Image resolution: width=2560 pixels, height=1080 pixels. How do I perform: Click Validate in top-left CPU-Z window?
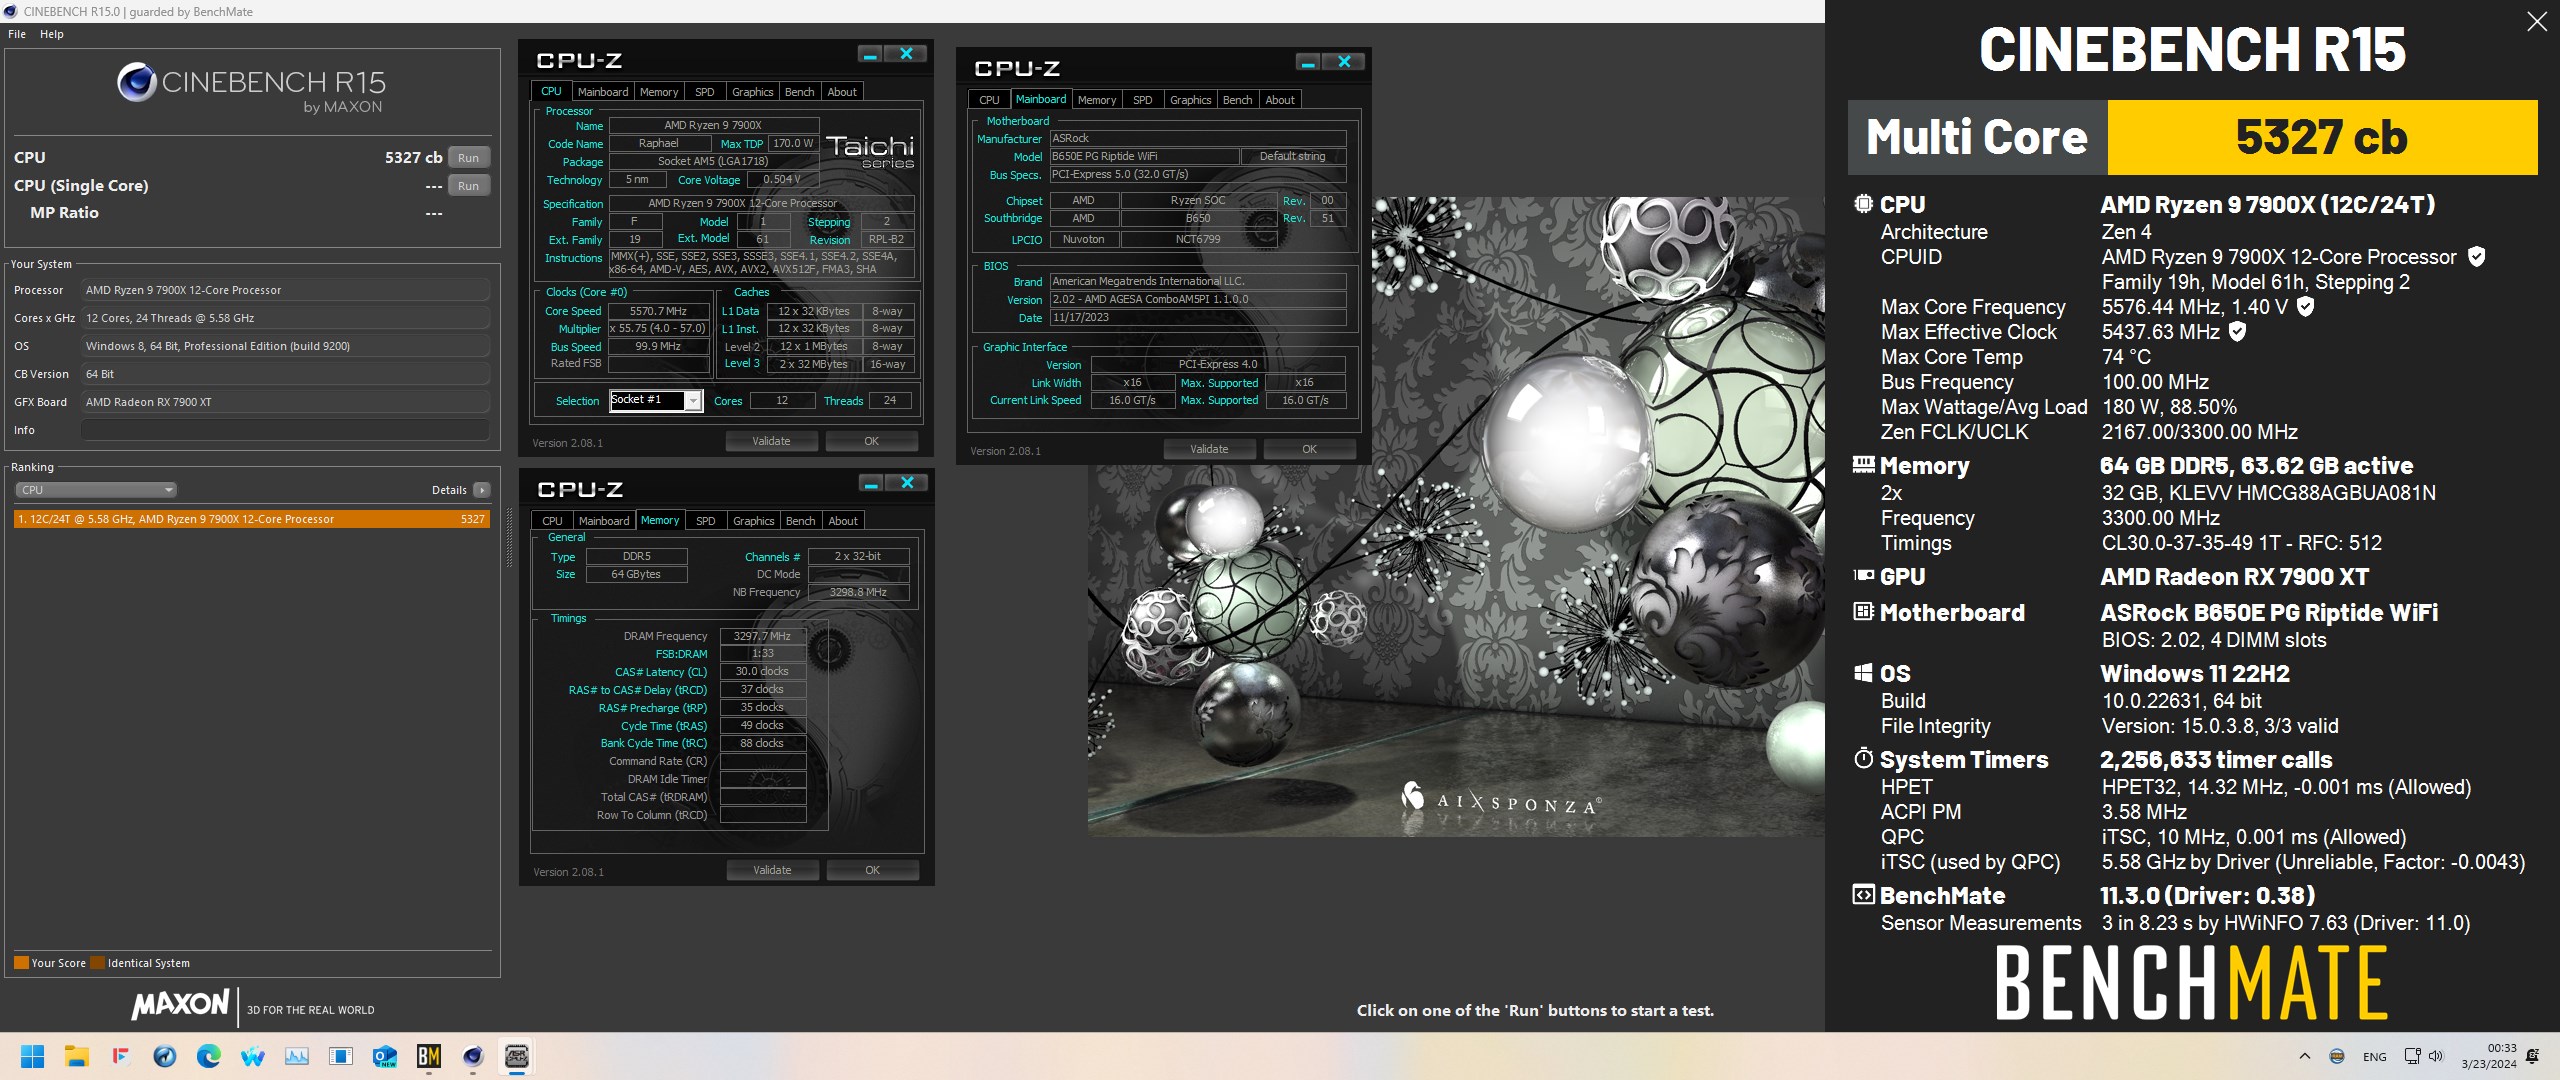pyautogui.click(x=771, y=441)
